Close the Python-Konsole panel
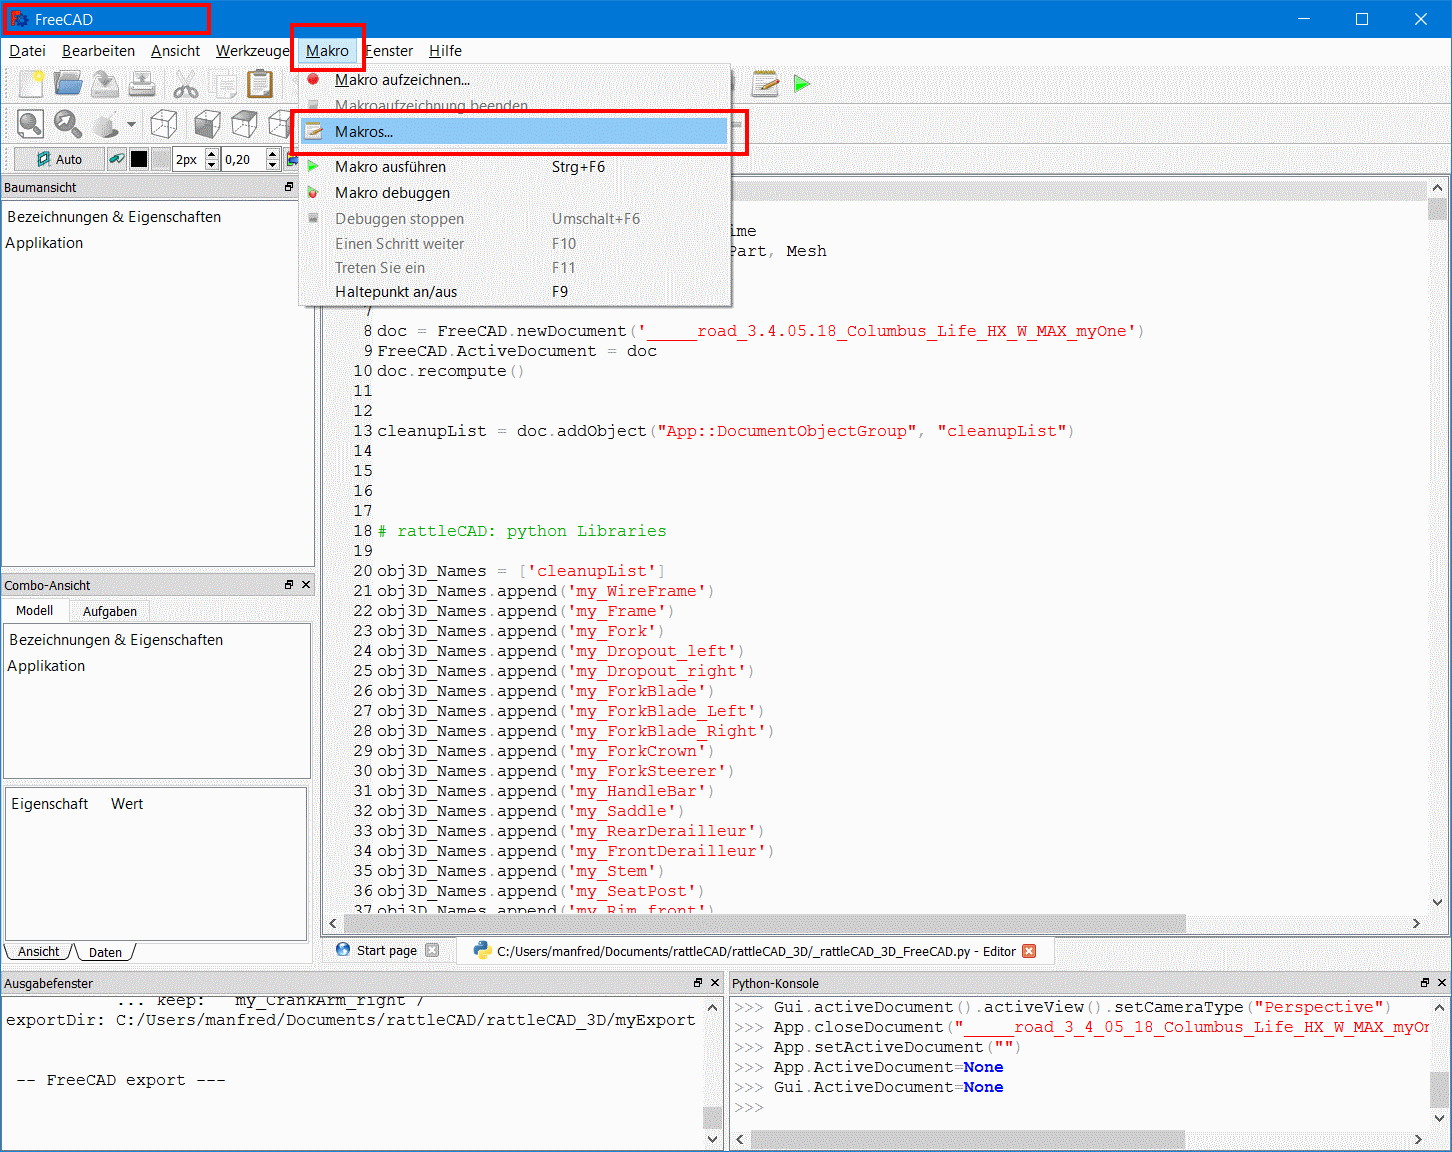The height and width of the screenshot is (1152, 1452). [x=1442, y=983]
